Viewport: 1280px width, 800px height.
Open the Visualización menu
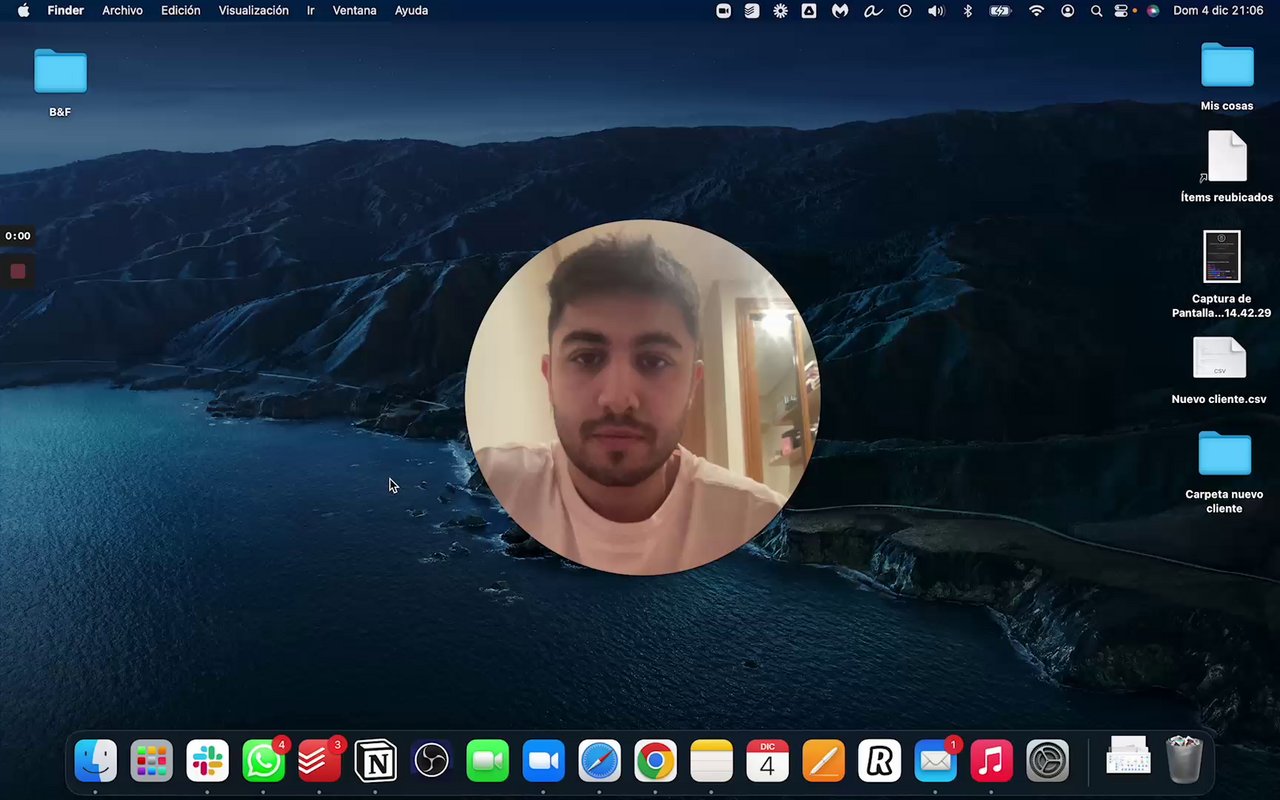click(254, 11)
